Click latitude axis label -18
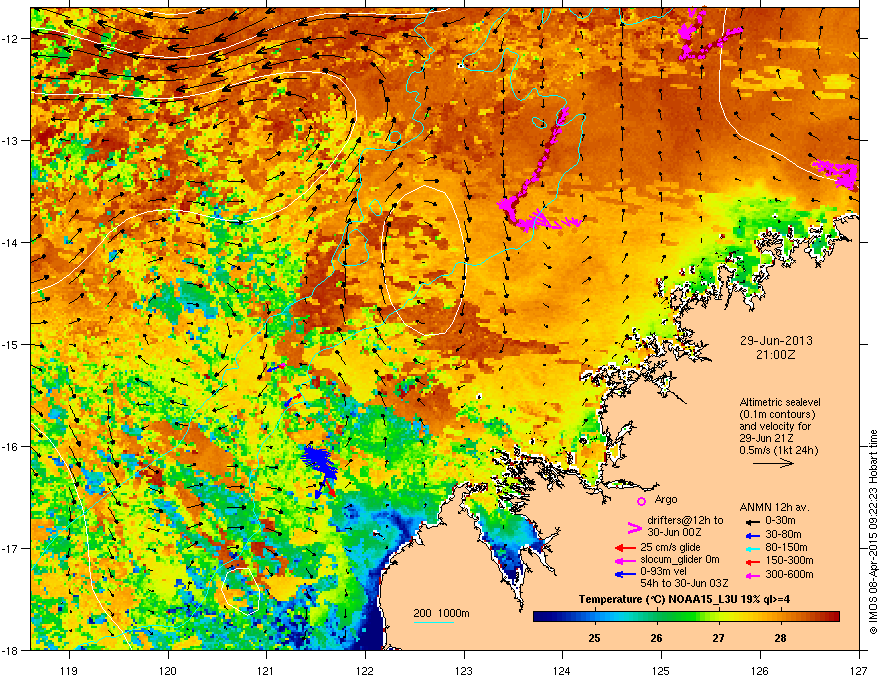The height and width of the screenshot is (680, 880). coord(11,650)
